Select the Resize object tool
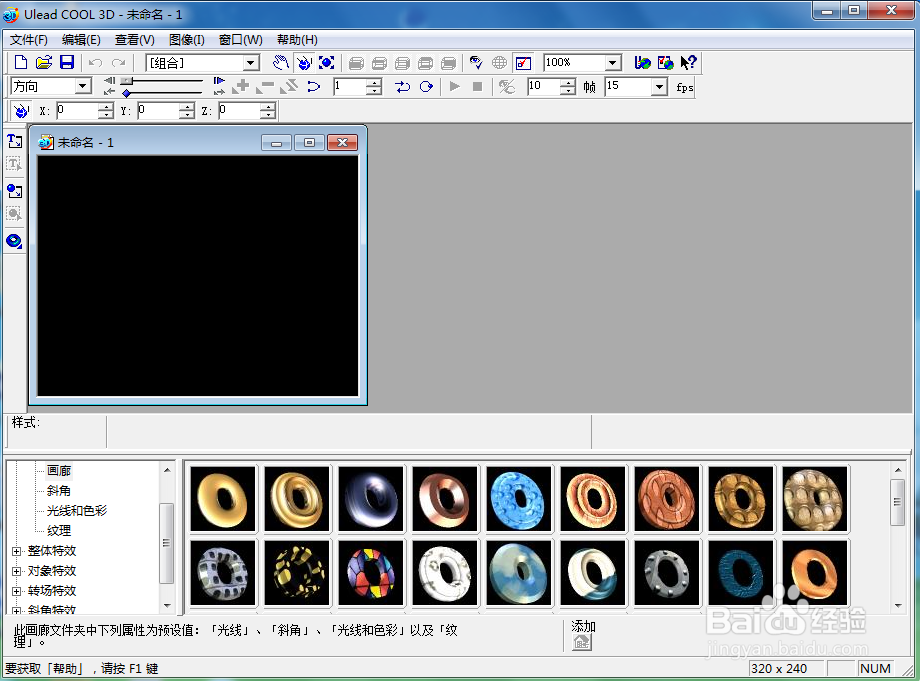This screenshot has height=681, width=920. coord(327,63)
